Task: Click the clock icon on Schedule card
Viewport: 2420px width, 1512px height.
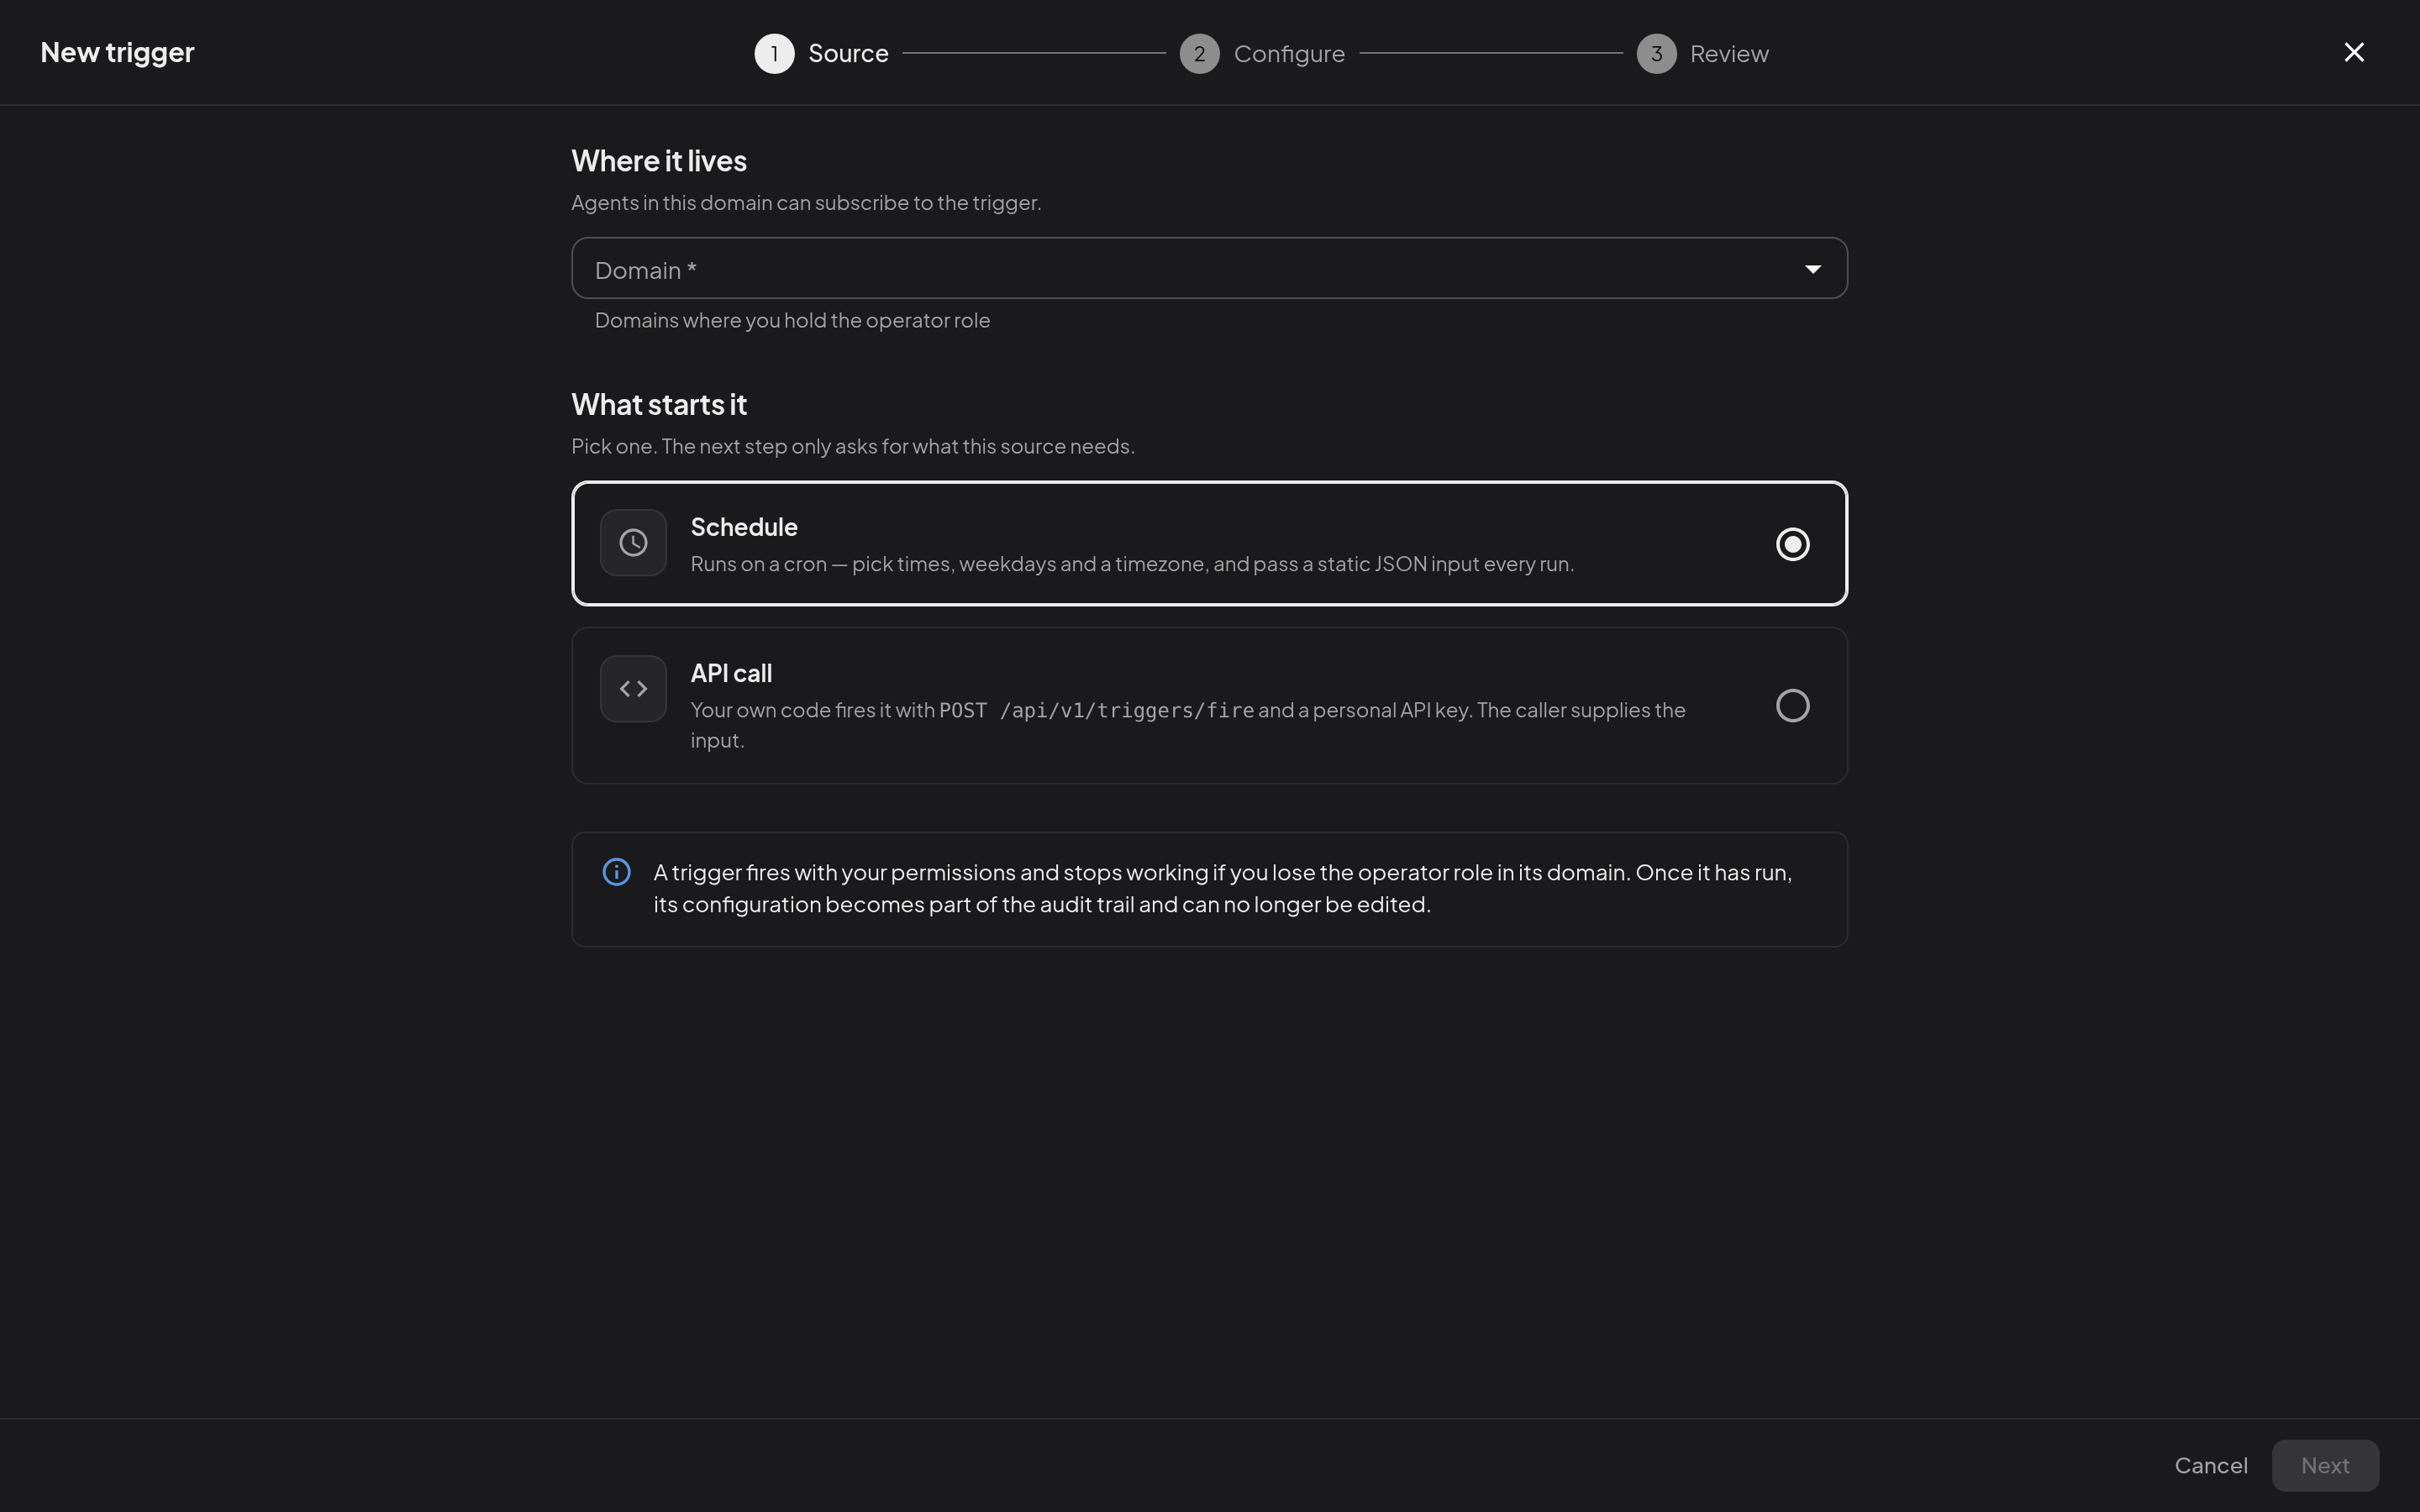Action: pos(633,543)
